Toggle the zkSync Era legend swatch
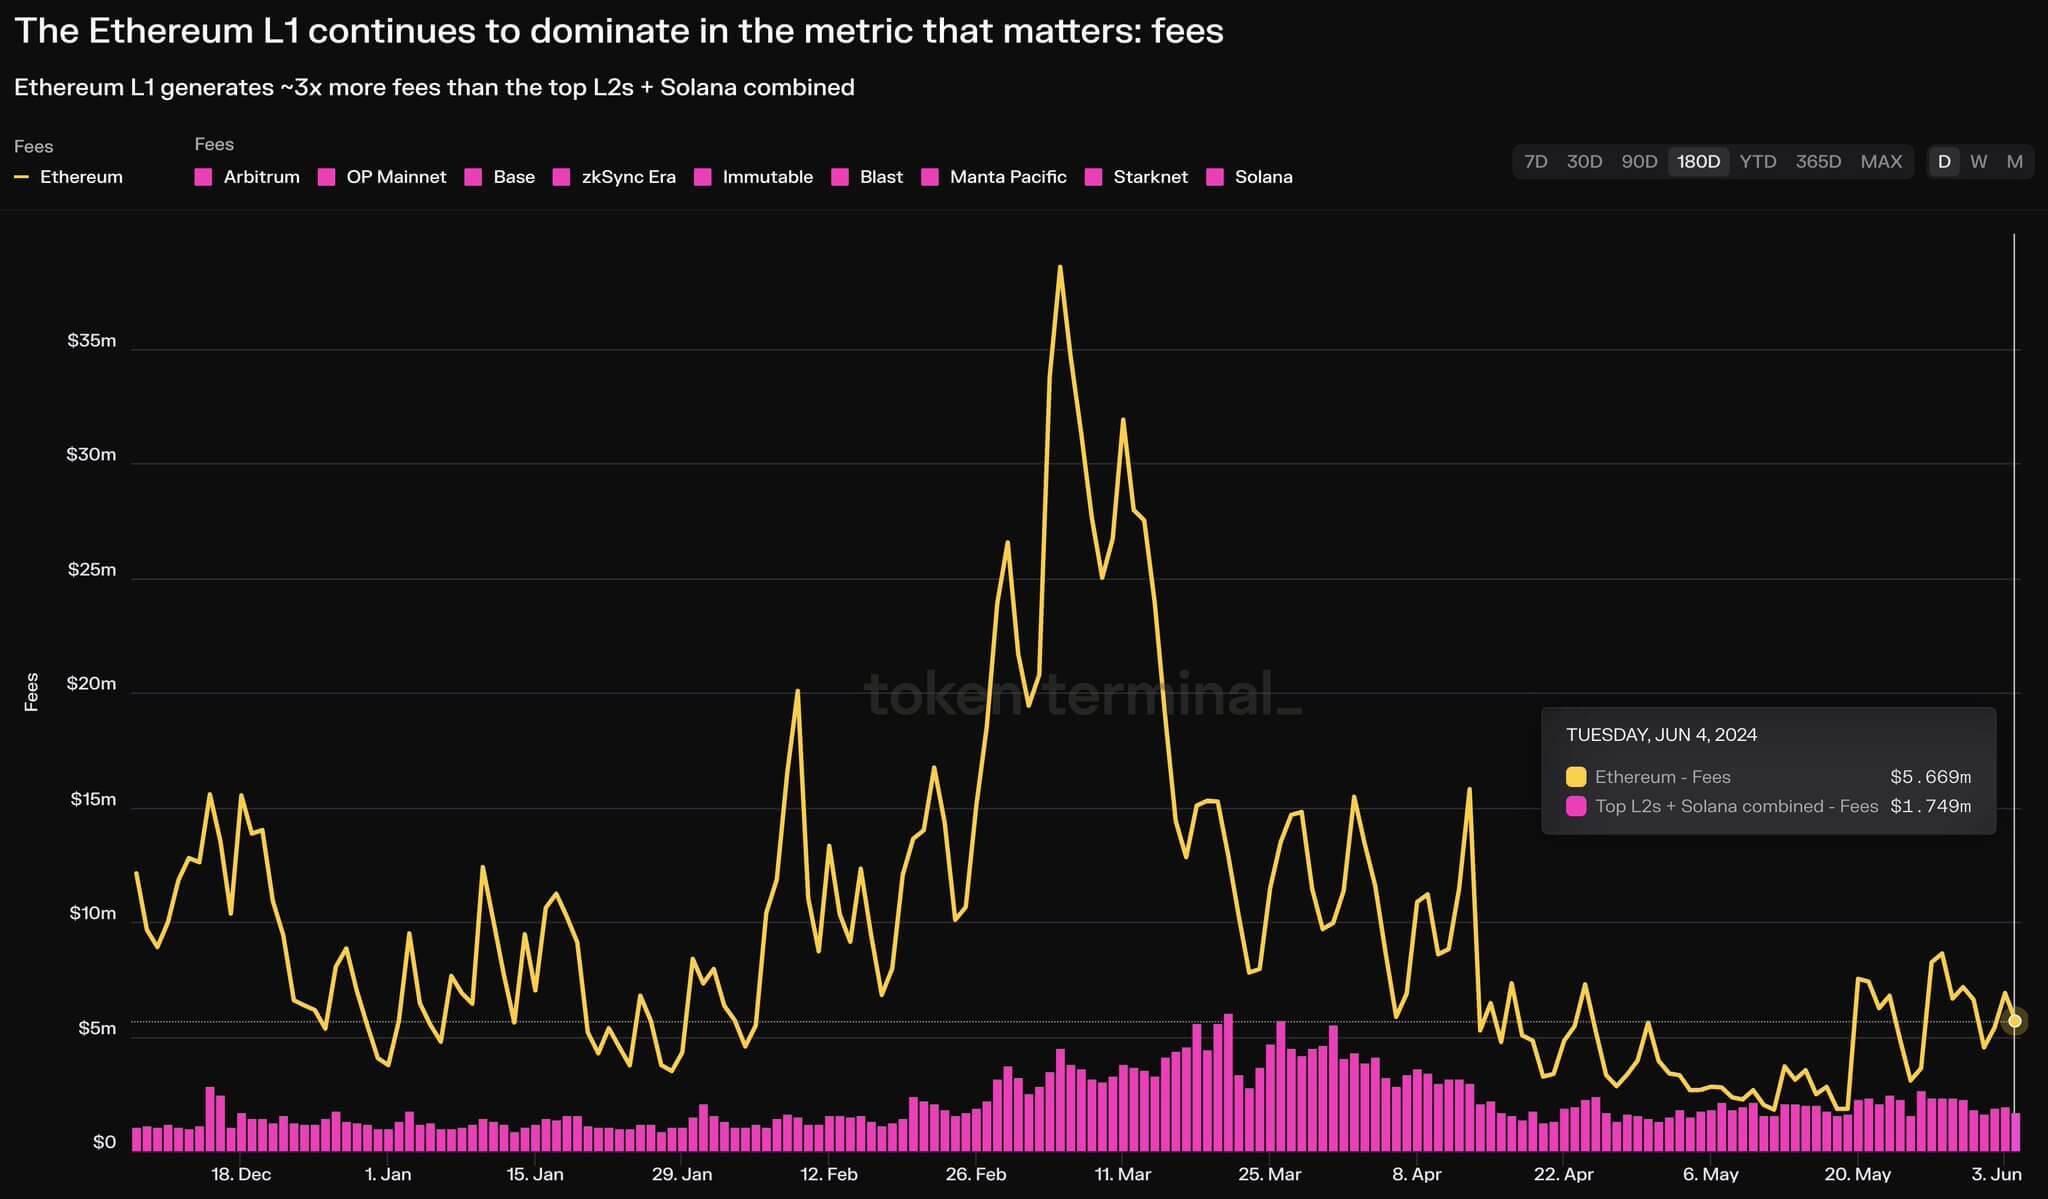The height and width of the screenshot is (1199, 2048). 561,177
